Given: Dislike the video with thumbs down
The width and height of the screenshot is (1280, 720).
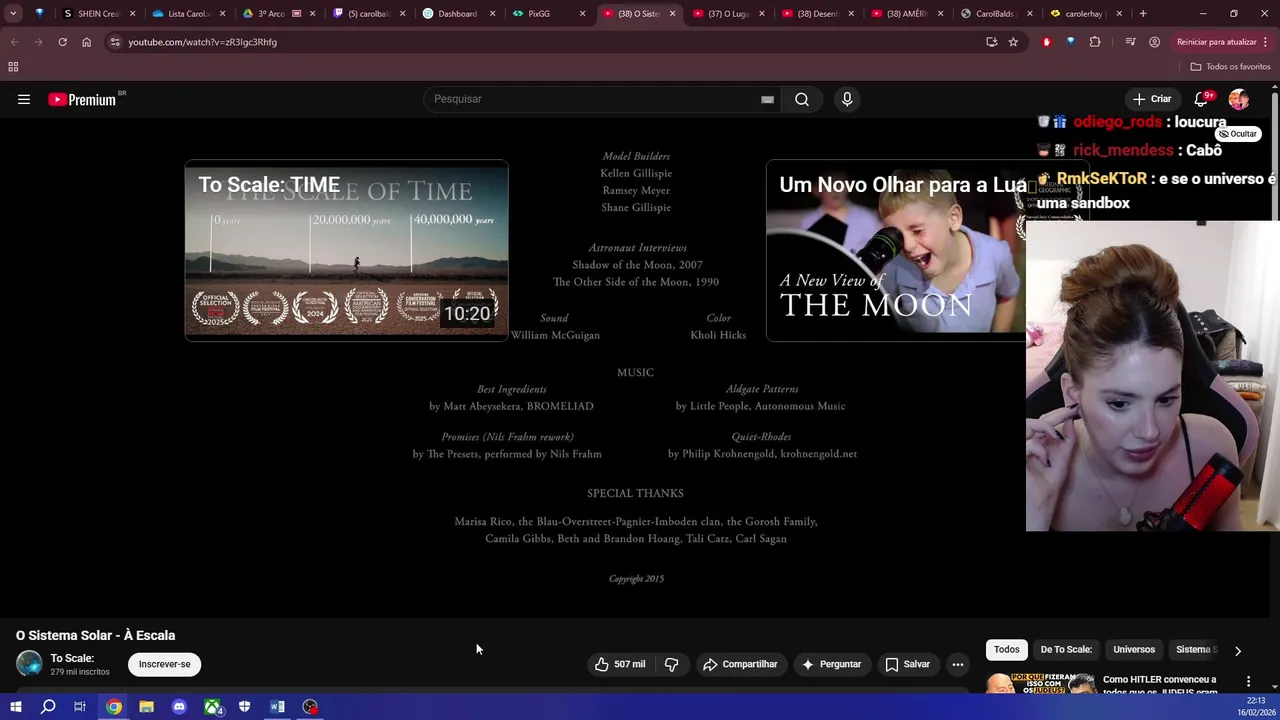Looking at the screenshot, I should [671, 664].
